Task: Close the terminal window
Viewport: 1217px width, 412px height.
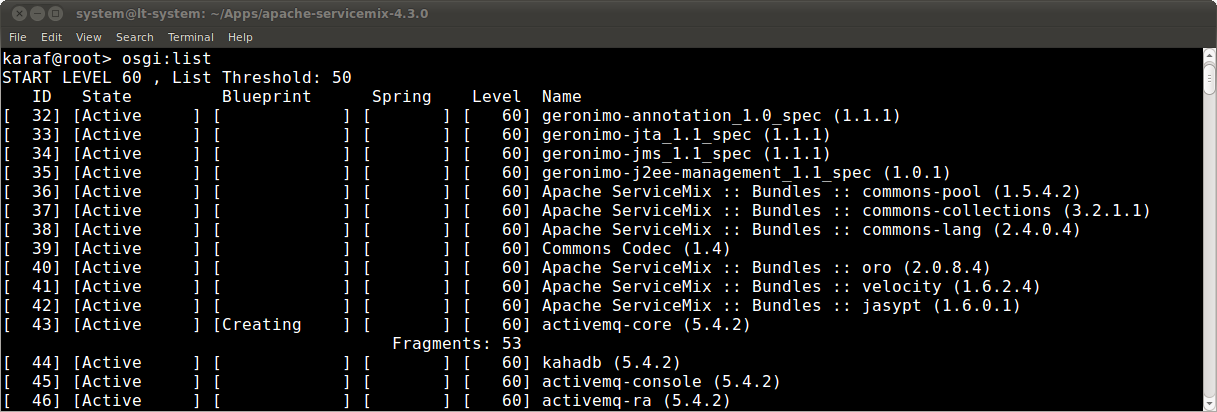Action: pyautogui.click(x=15, y=14)
